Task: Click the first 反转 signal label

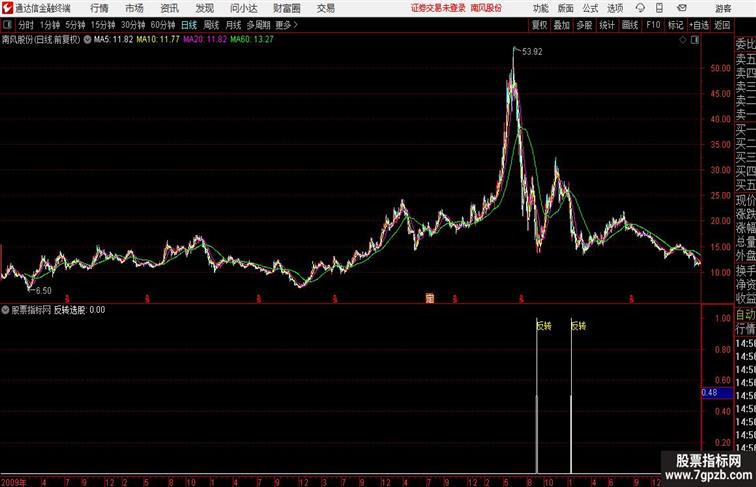Action: 544,326
